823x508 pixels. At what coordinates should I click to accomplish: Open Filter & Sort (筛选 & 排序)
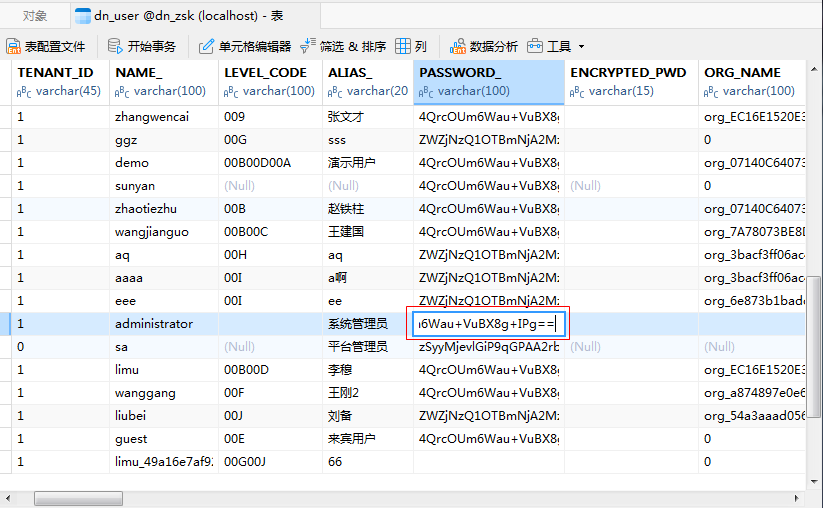point(343,46)
